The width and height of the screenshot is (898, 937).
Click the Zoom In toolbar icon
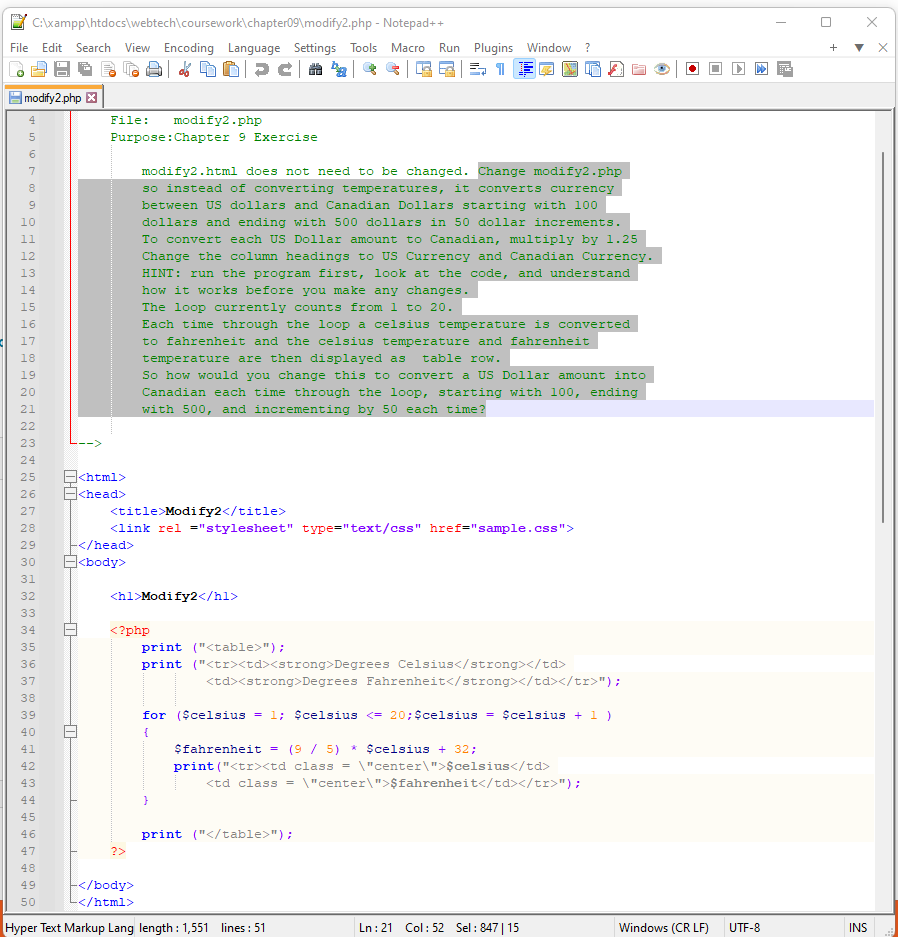[x=369, y=69]
